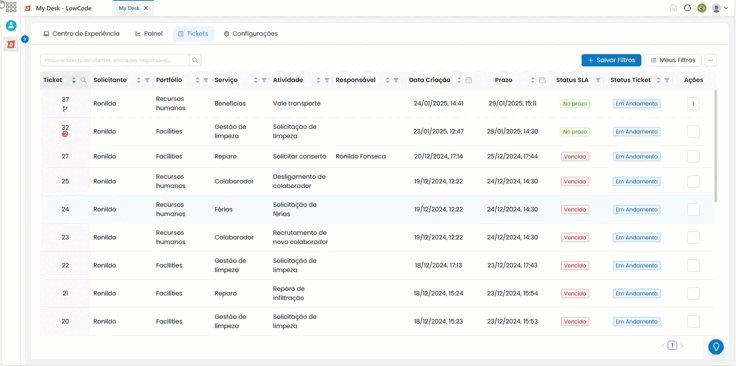736x366 pixels.
Task: Open the lightbulb help floating button
Action: tap(716, 347)
